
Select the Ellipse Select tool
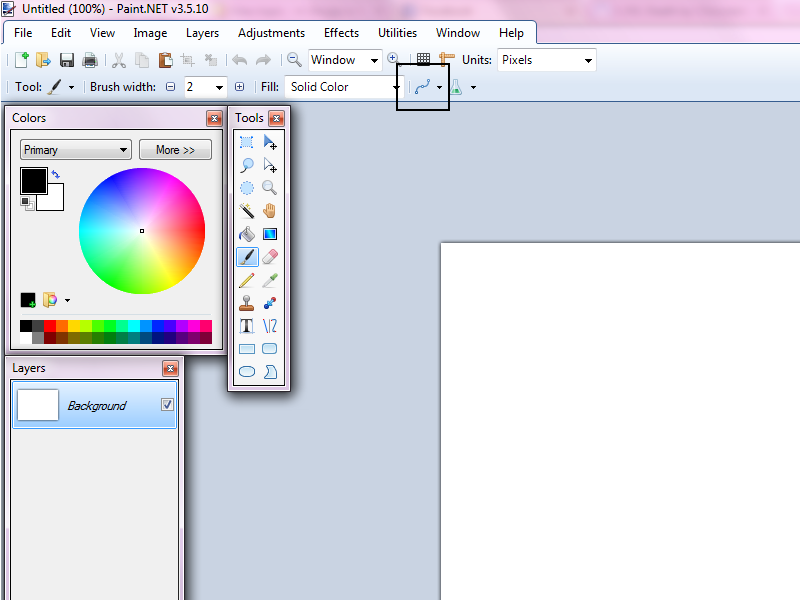pyautogui.click(x=246, y=188)
